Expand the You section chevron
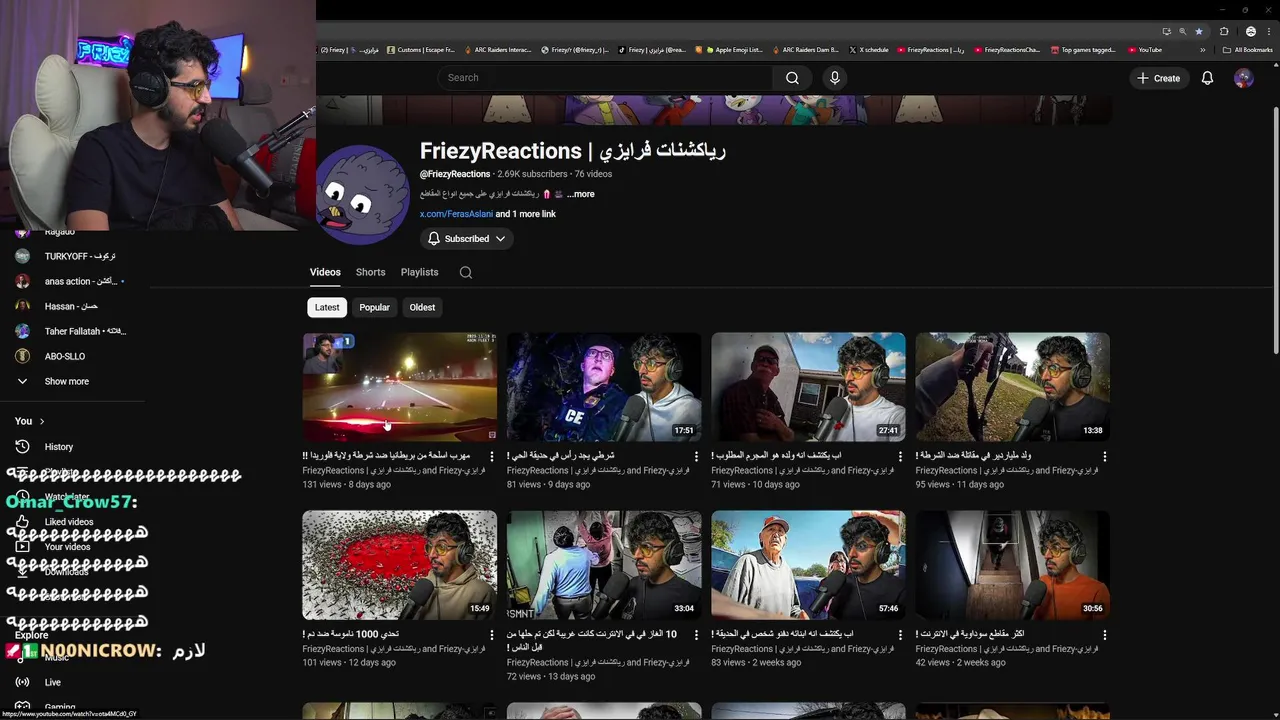Screen dimensions: 1280x720 (x=41, y=421)
